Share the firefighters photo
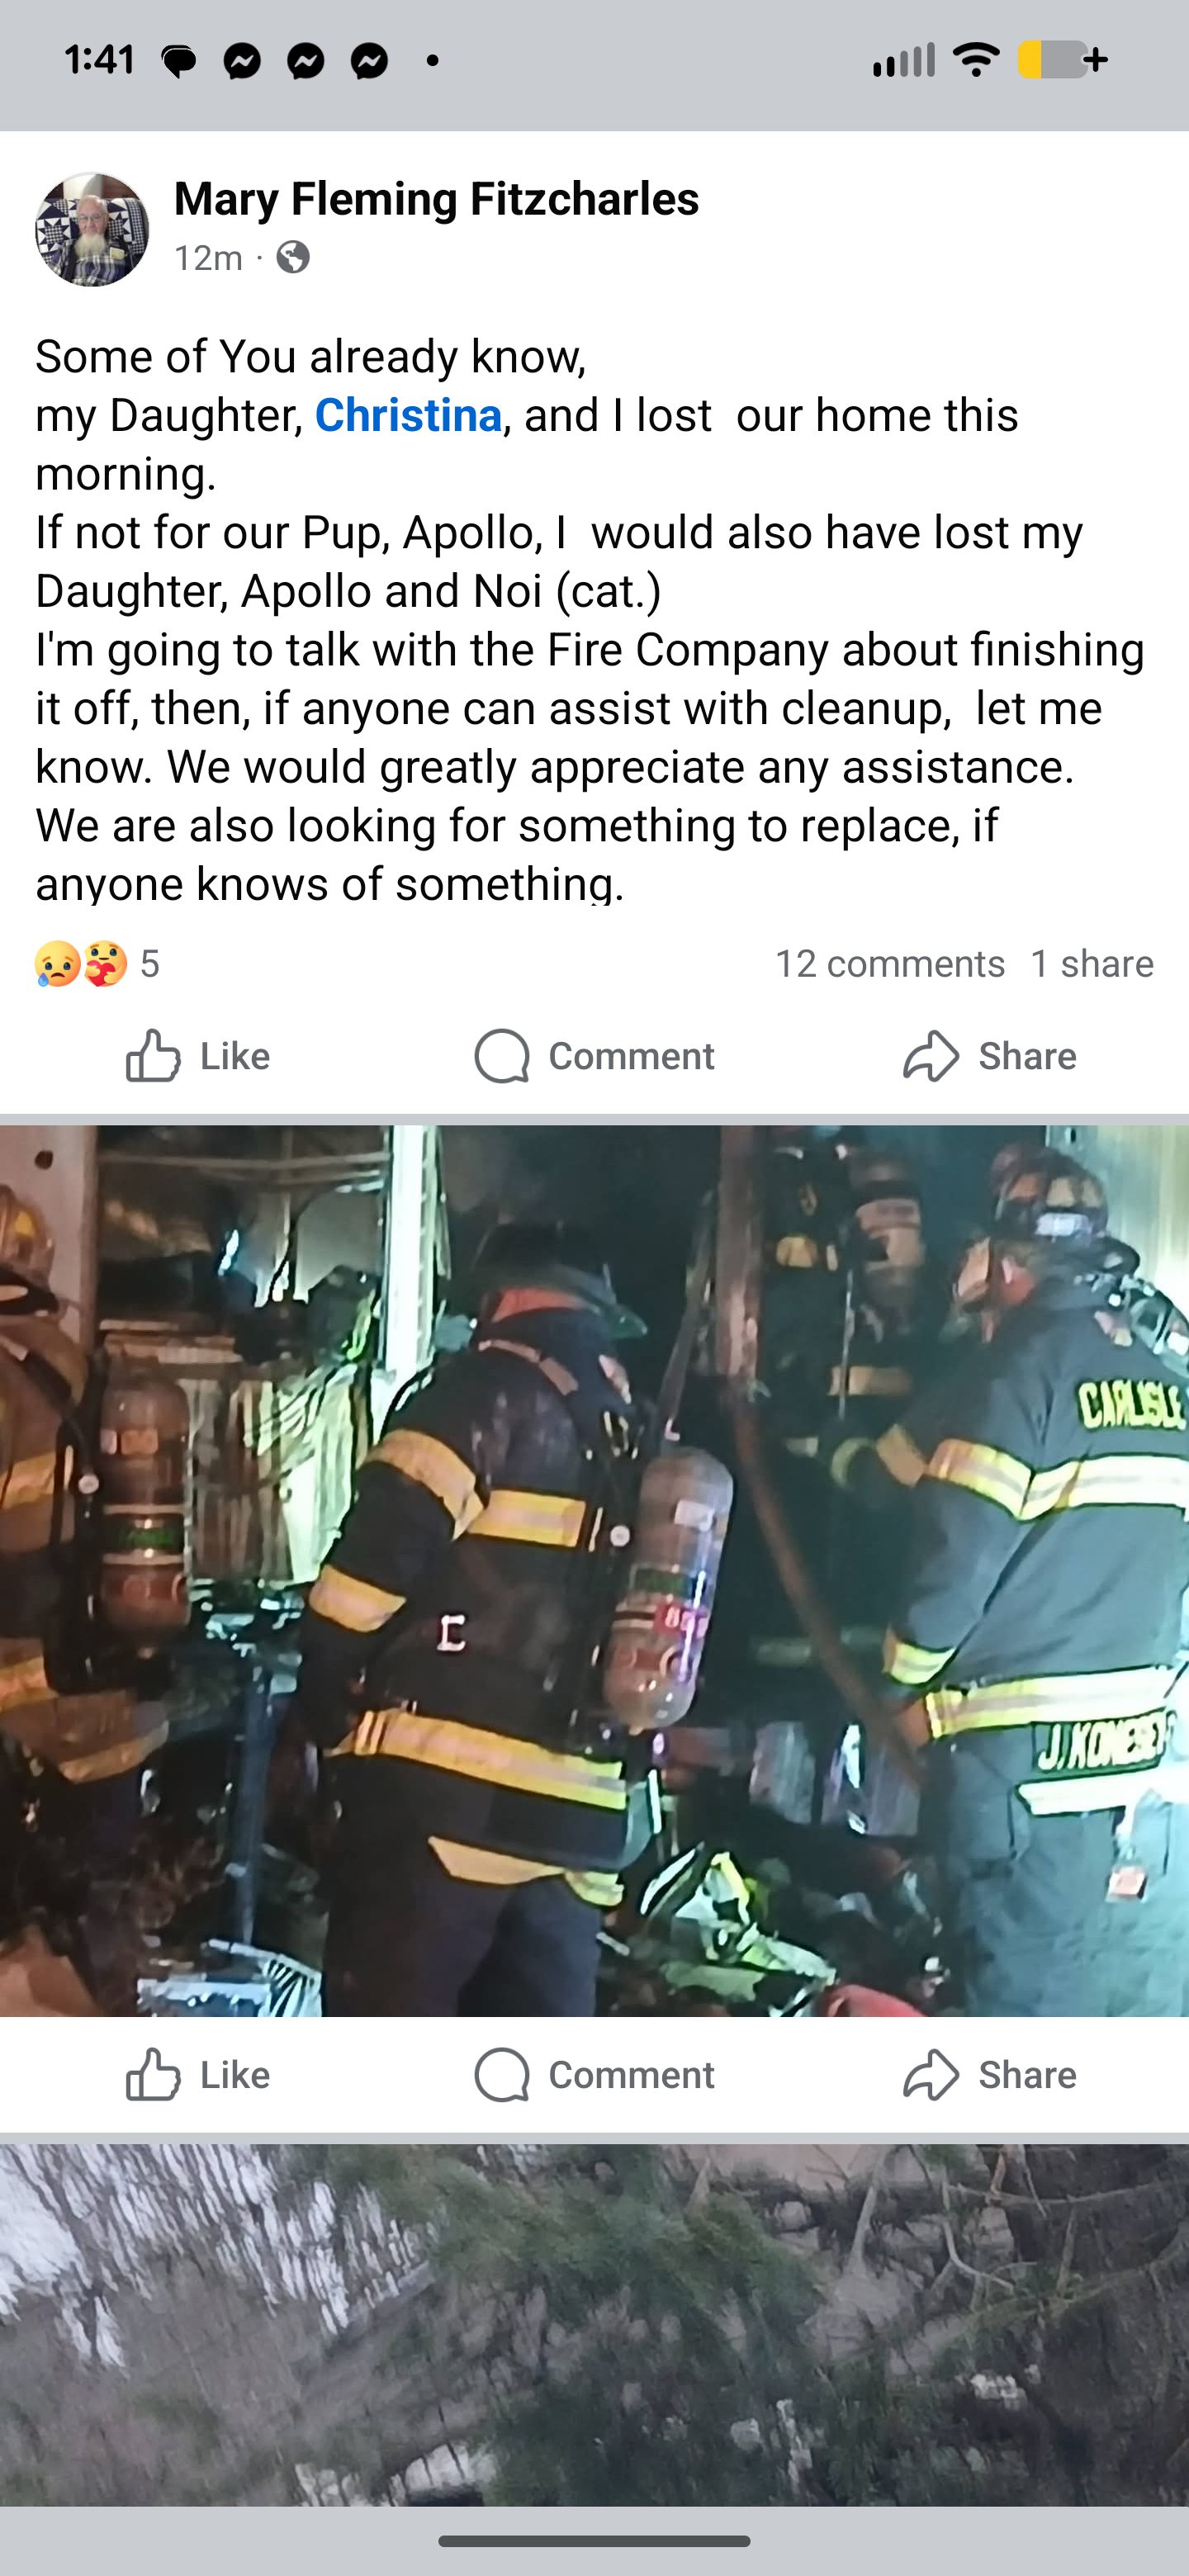The image size is (1189, 2576). [989, 2075]
